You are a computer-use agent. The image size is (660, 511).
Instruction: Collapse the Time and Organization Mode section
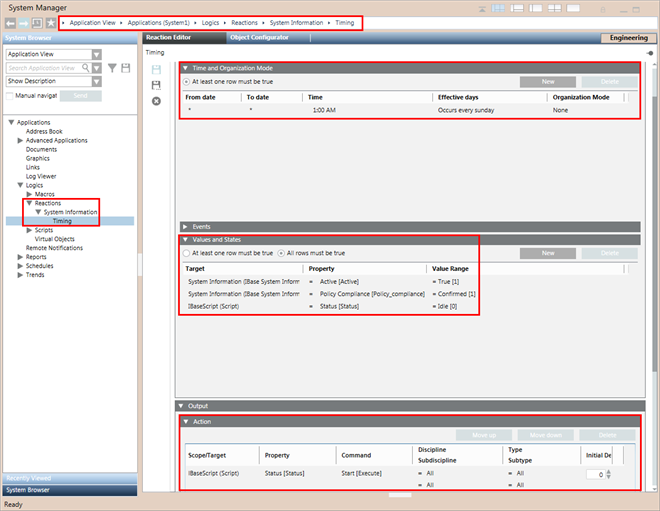coord(185,68)
